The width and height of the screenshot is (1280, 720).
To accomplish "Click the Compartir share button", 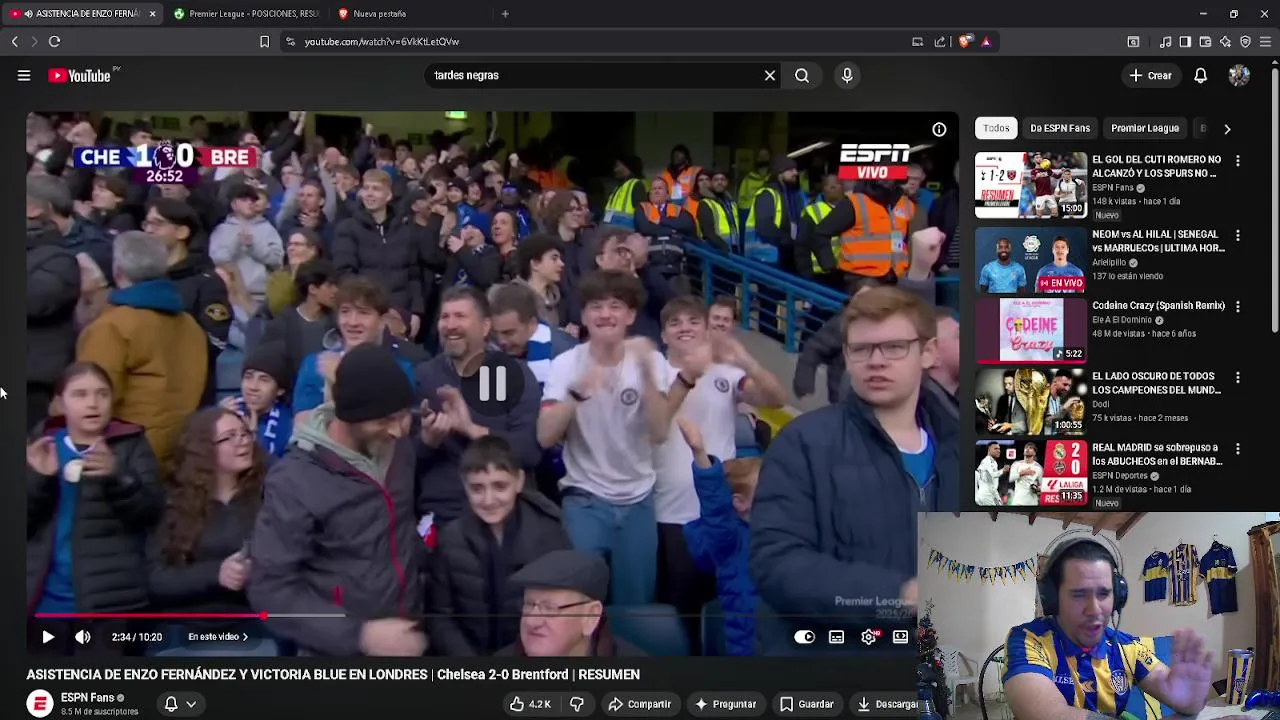I will pyautogui.click(x=640, y=704).
